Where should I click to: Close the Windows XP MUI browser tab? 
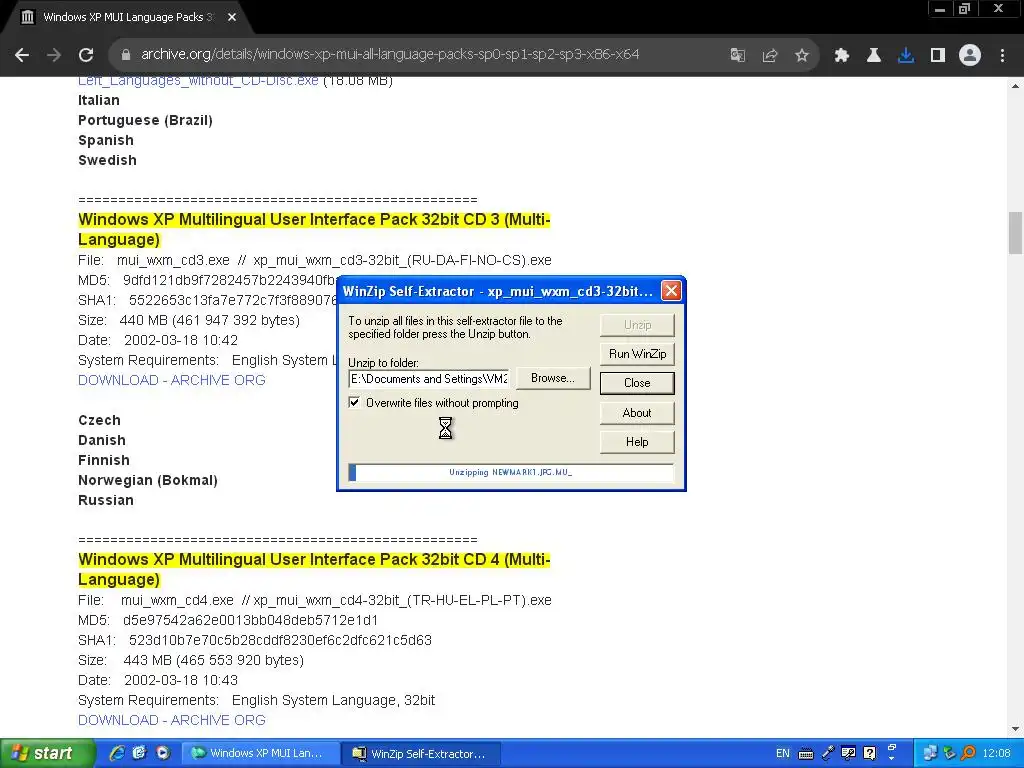(x=232, y=17)
